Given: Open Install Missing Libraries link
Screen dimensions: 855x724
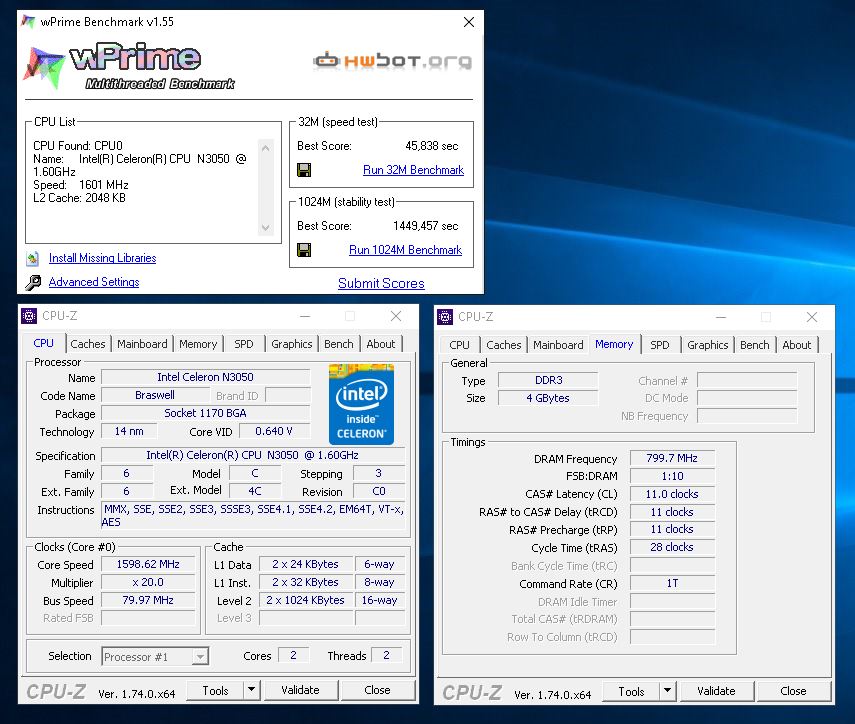Looking at the screenshot, I should 103,258.
